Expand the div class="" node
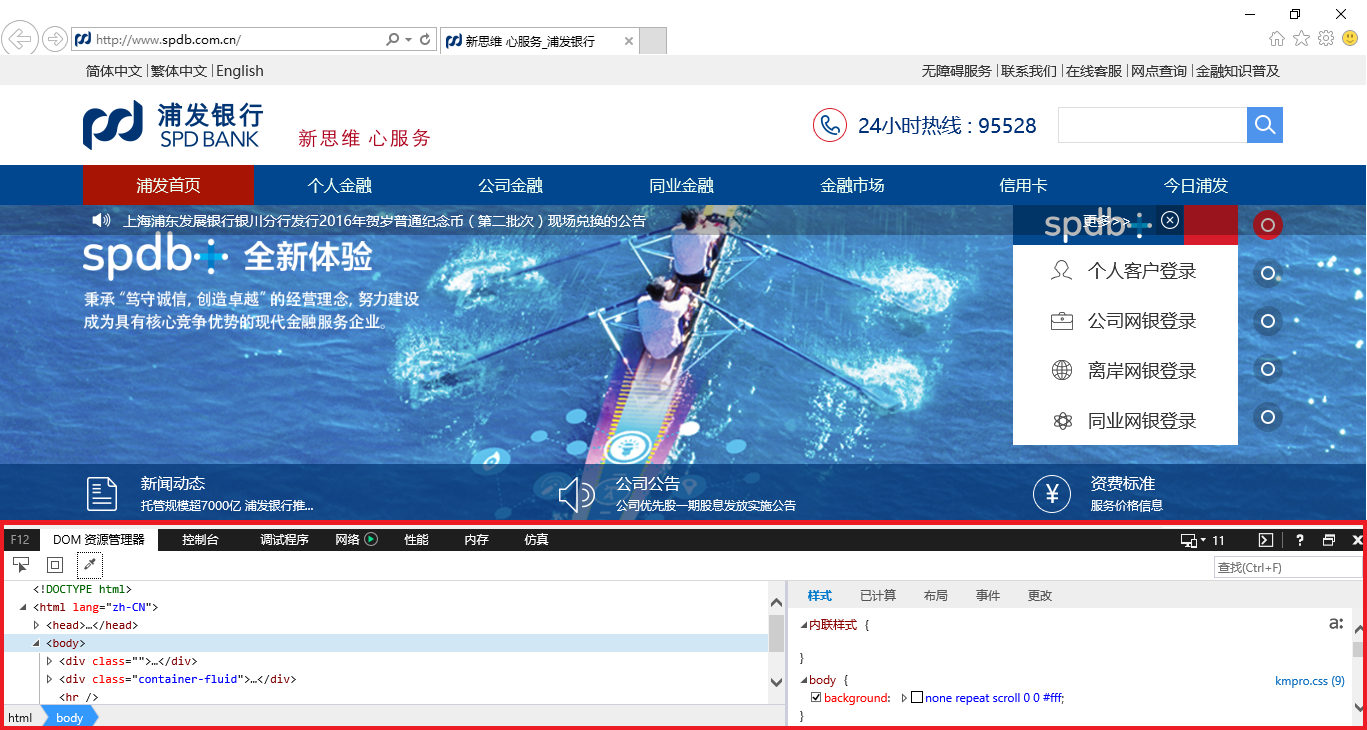 pyautogui.click(x=49, y=661)
